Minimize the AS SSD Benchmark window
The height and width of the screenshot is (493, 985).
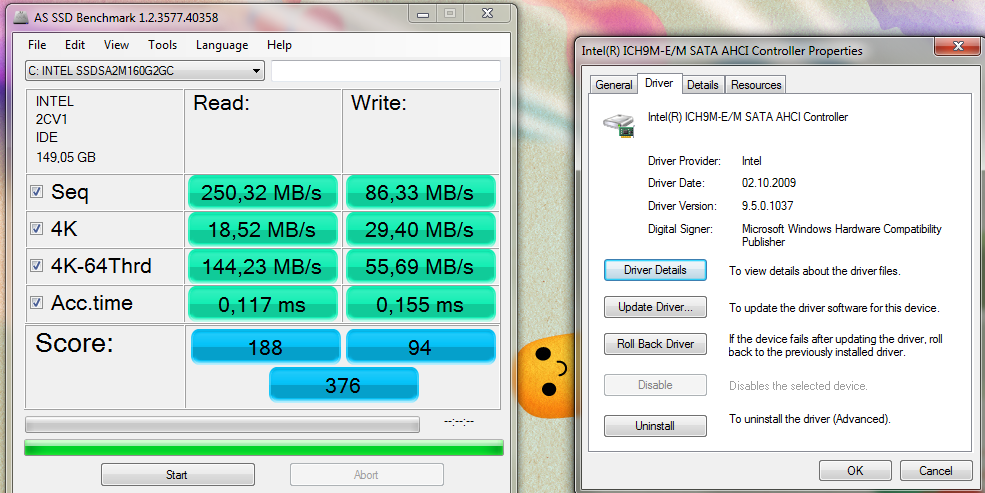pyautogui.click(x=423, y=14)
